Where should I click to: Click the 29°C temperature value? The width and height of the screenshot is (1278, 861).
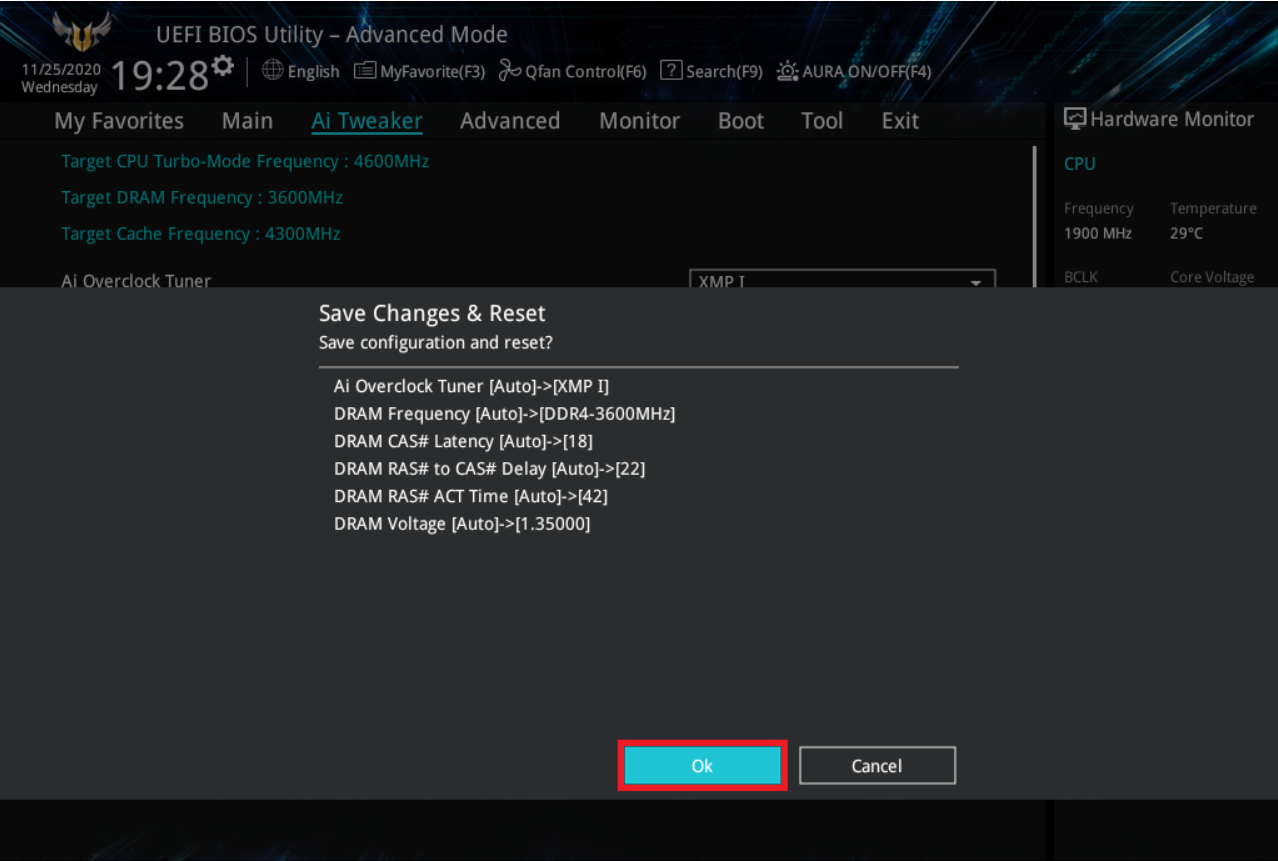click(1187, 233)
